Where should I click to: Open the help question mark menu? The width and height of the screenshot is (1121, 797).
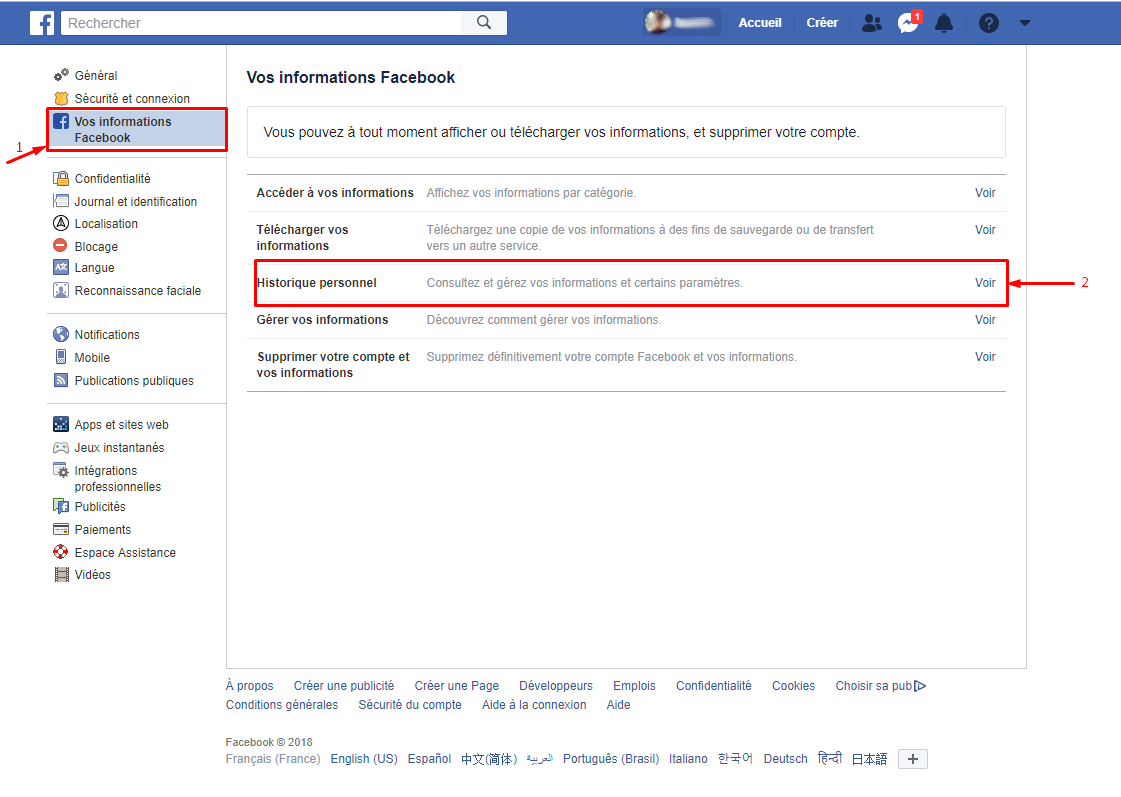click(x=989, y=23)
